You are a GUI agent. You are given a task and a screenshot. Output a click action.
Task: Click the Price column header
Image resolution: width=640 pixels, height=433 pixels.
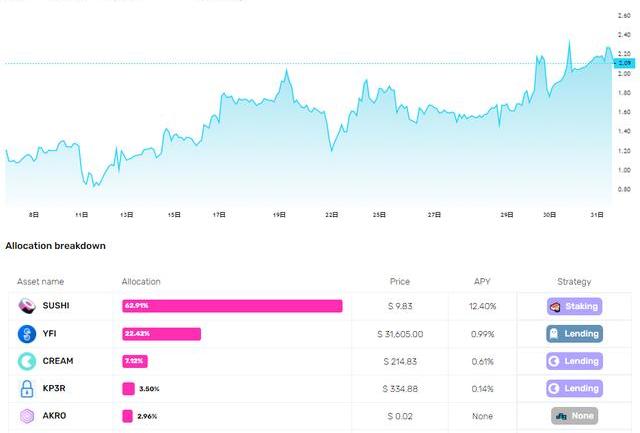[x=400, y=281]
